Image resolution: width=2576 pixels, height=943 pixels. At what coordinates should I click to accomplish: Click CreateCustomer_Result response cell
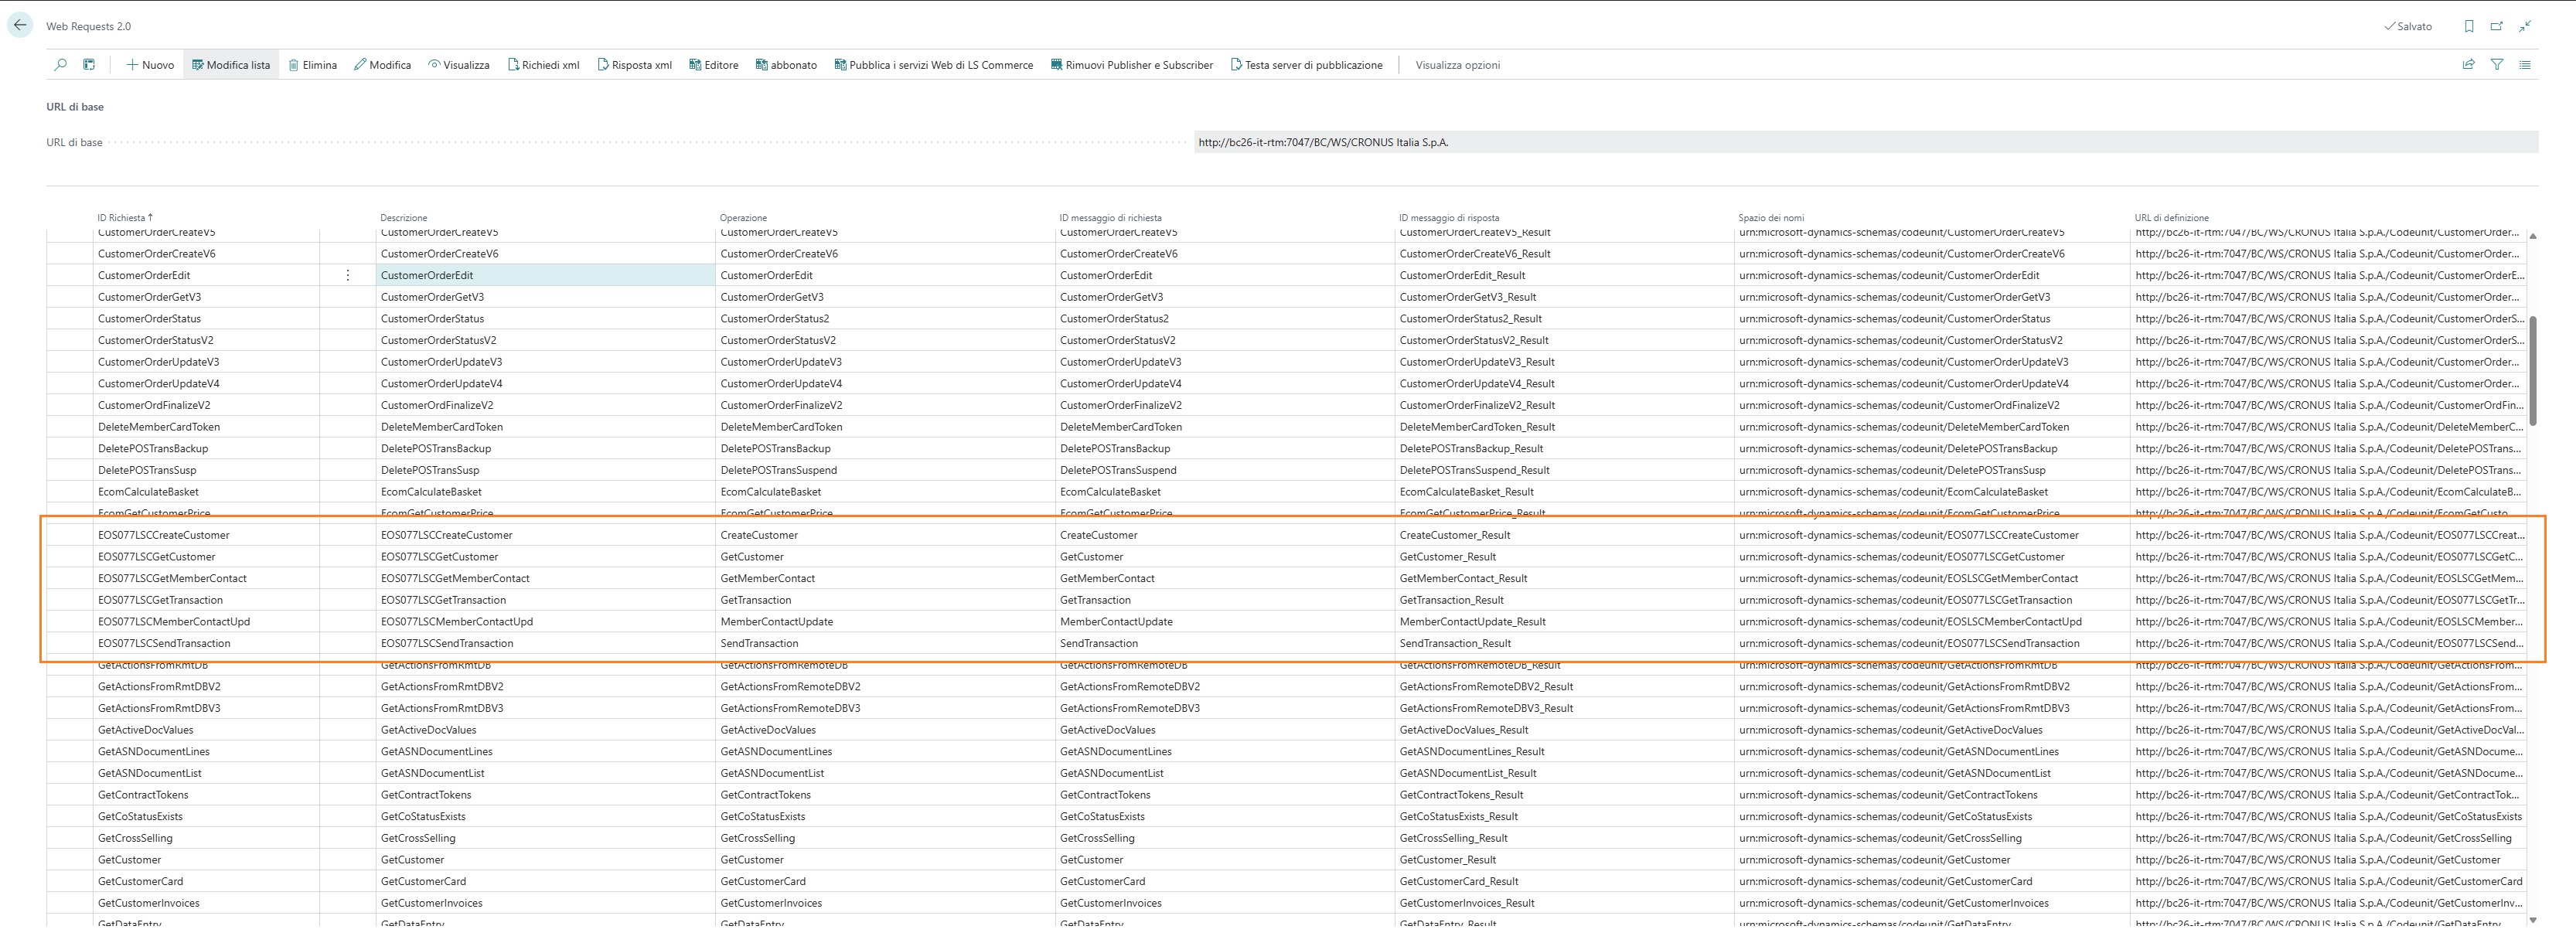pyautogui.click(x=1564, y=535)
